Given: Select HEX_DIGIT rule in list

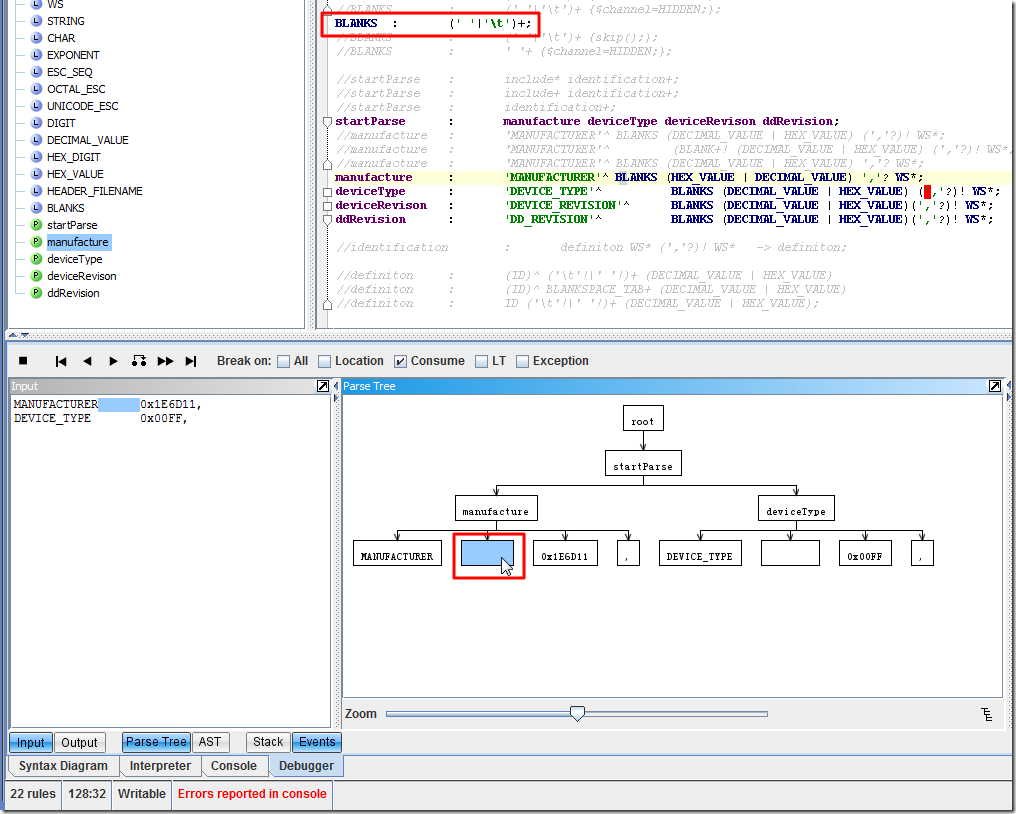Looking at the screenshot, I should click(x=73, y=157).
